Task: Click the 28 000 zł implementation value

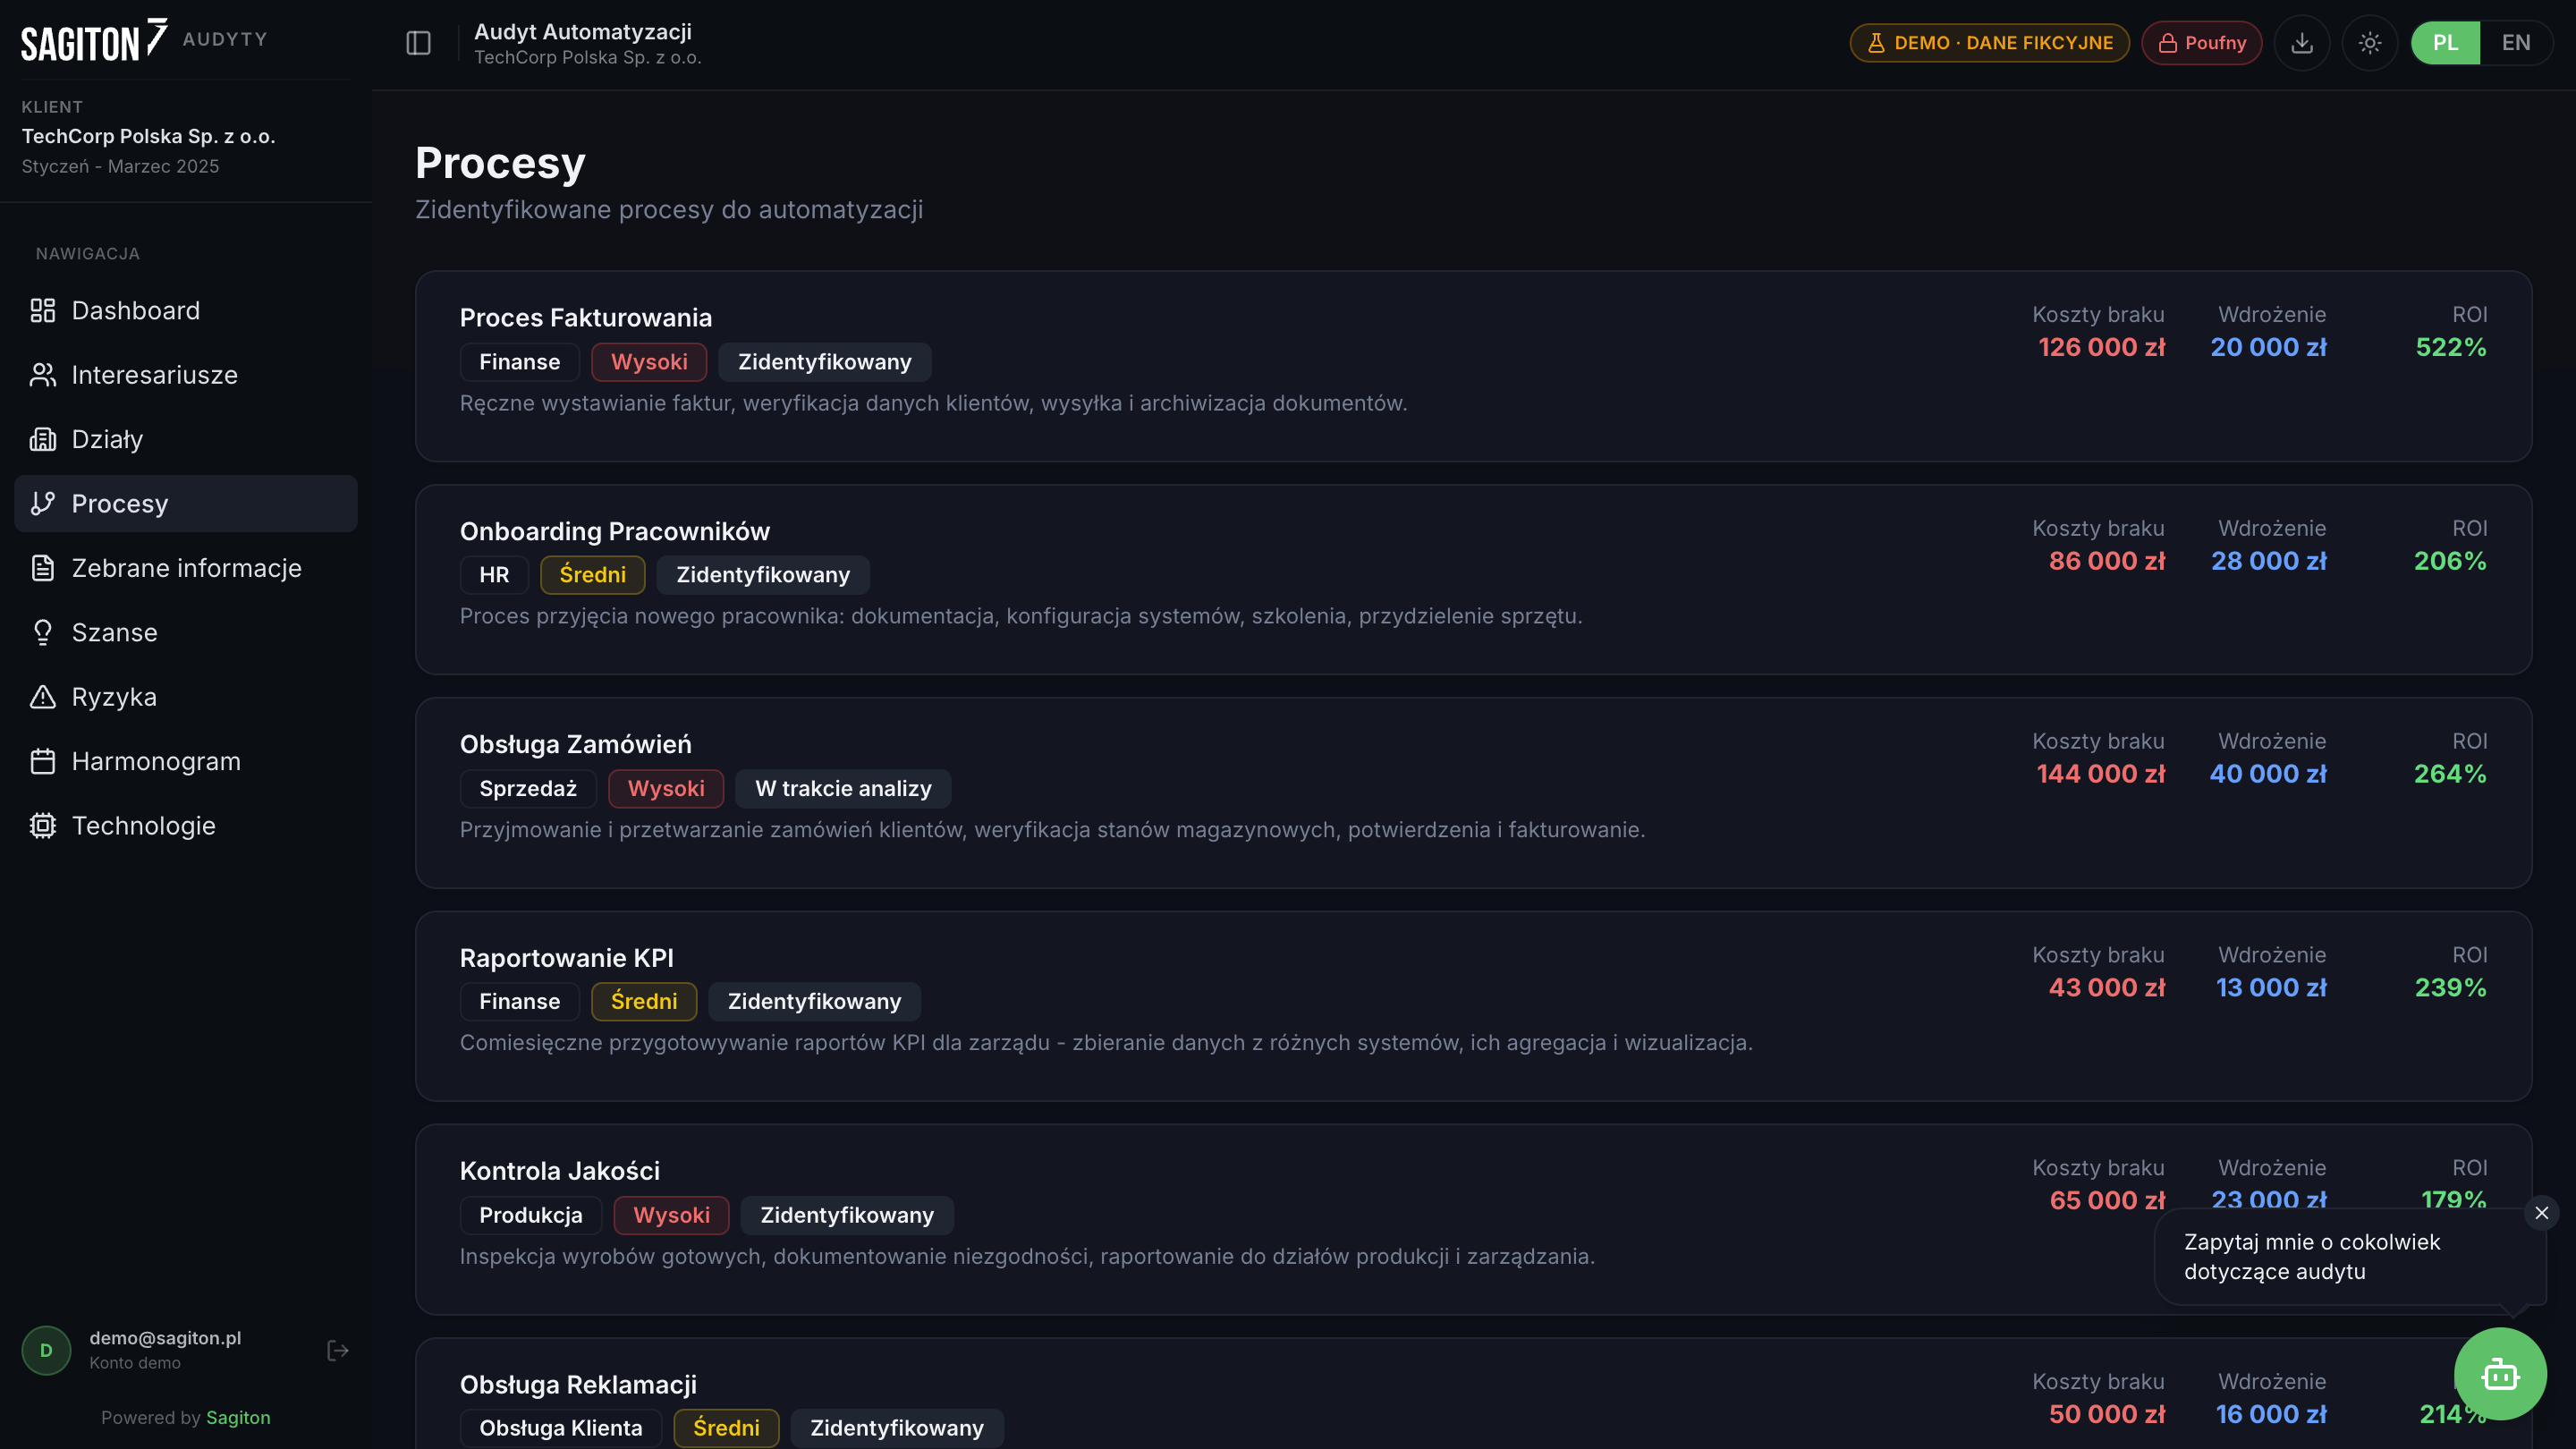Action: (x=2269, y=561)
